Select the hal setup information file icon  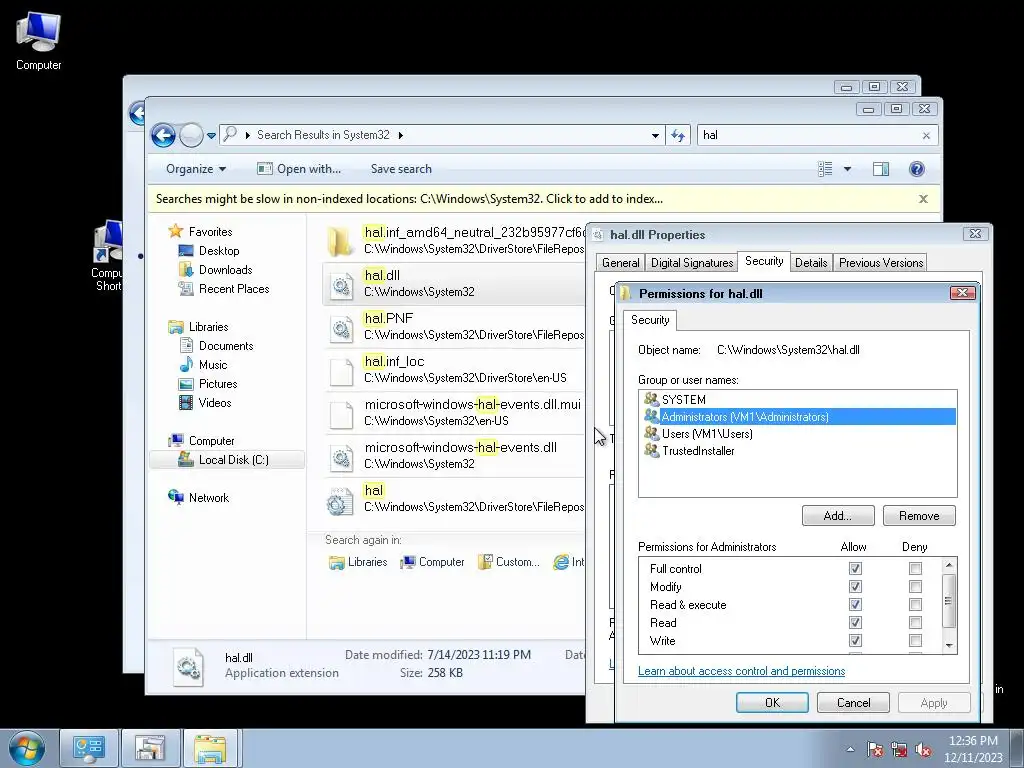click(340, 500)
